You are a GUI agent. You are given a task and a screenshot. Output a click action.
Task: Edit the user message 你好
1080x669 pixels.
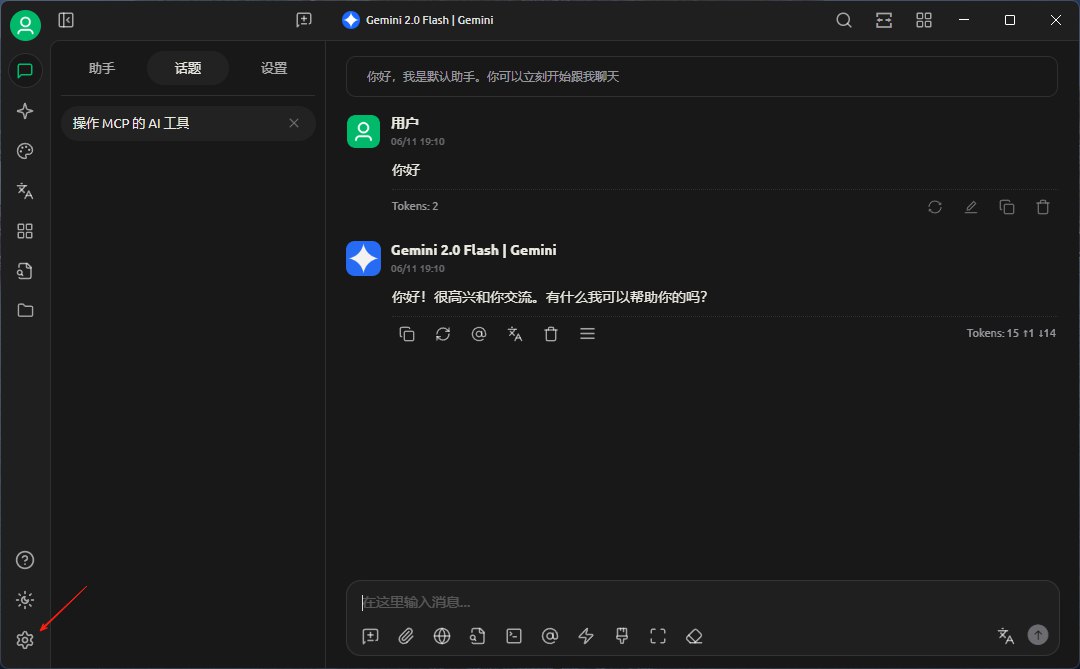(970, 207)
